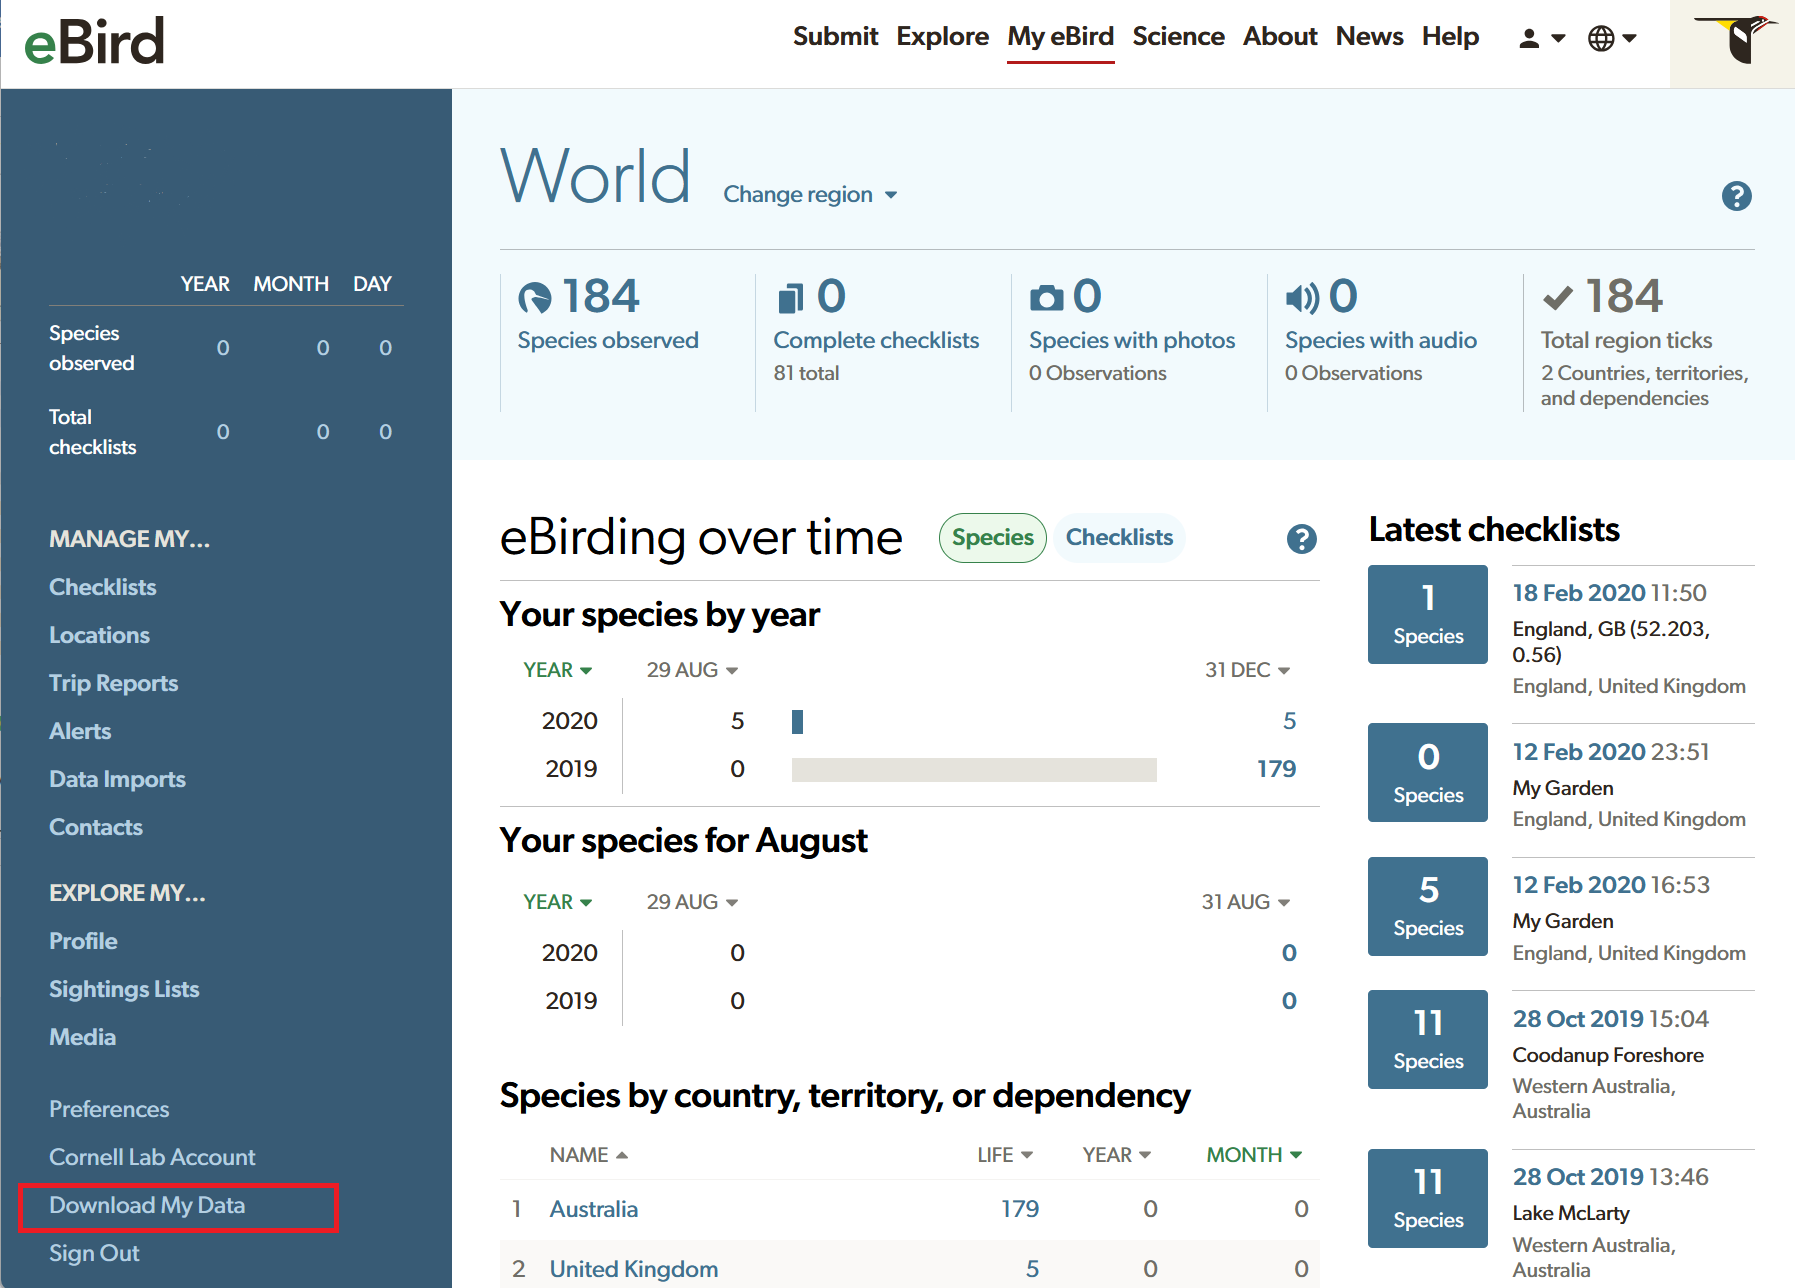
Task: Open 29 AUG dropdown under species by year
Action: [692, 670]
